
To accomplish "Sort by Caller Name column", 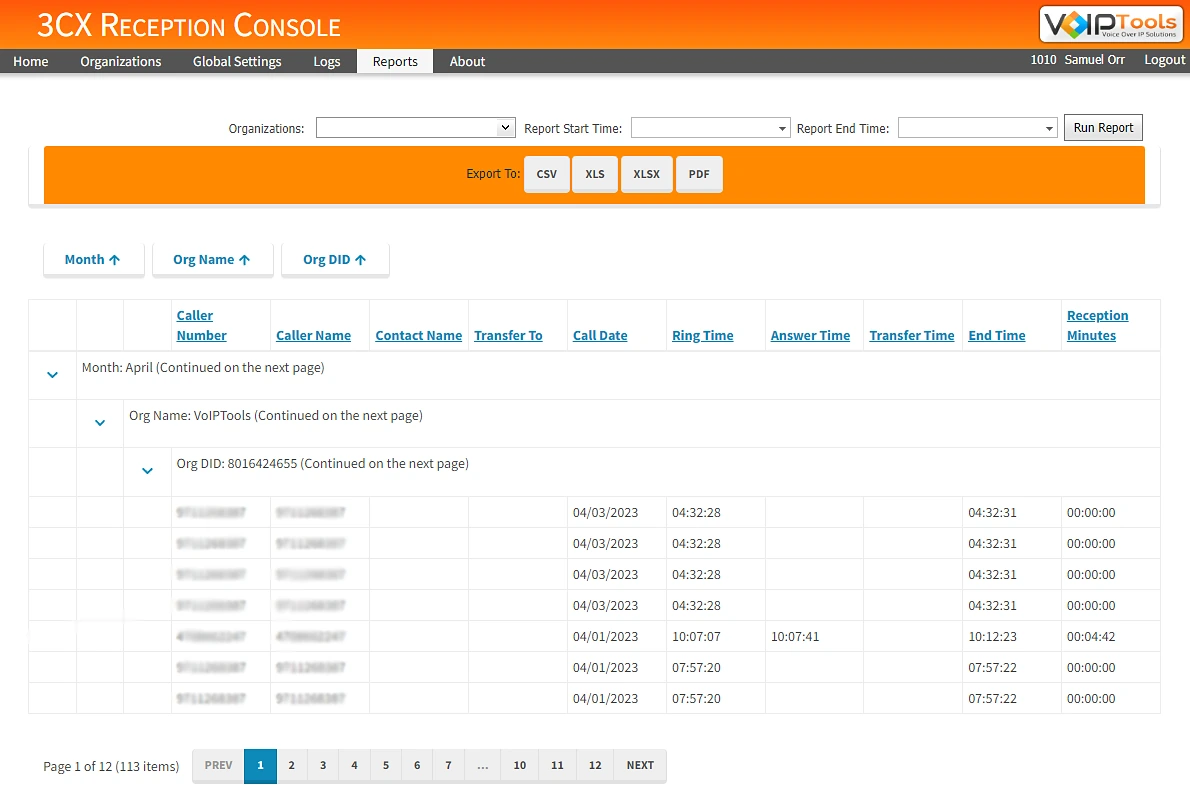I will pos(313,335).
